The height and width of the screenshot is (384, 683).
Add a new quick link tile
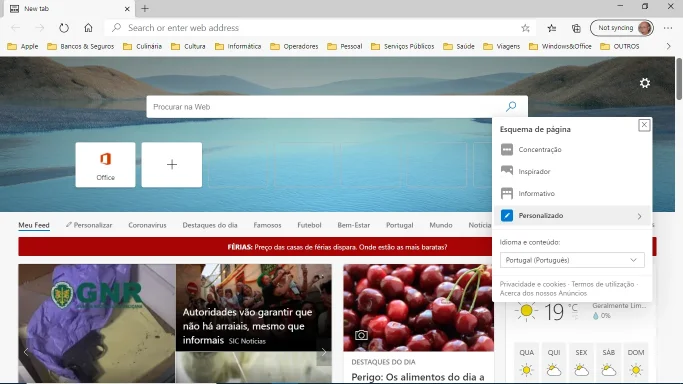[172, 165]
